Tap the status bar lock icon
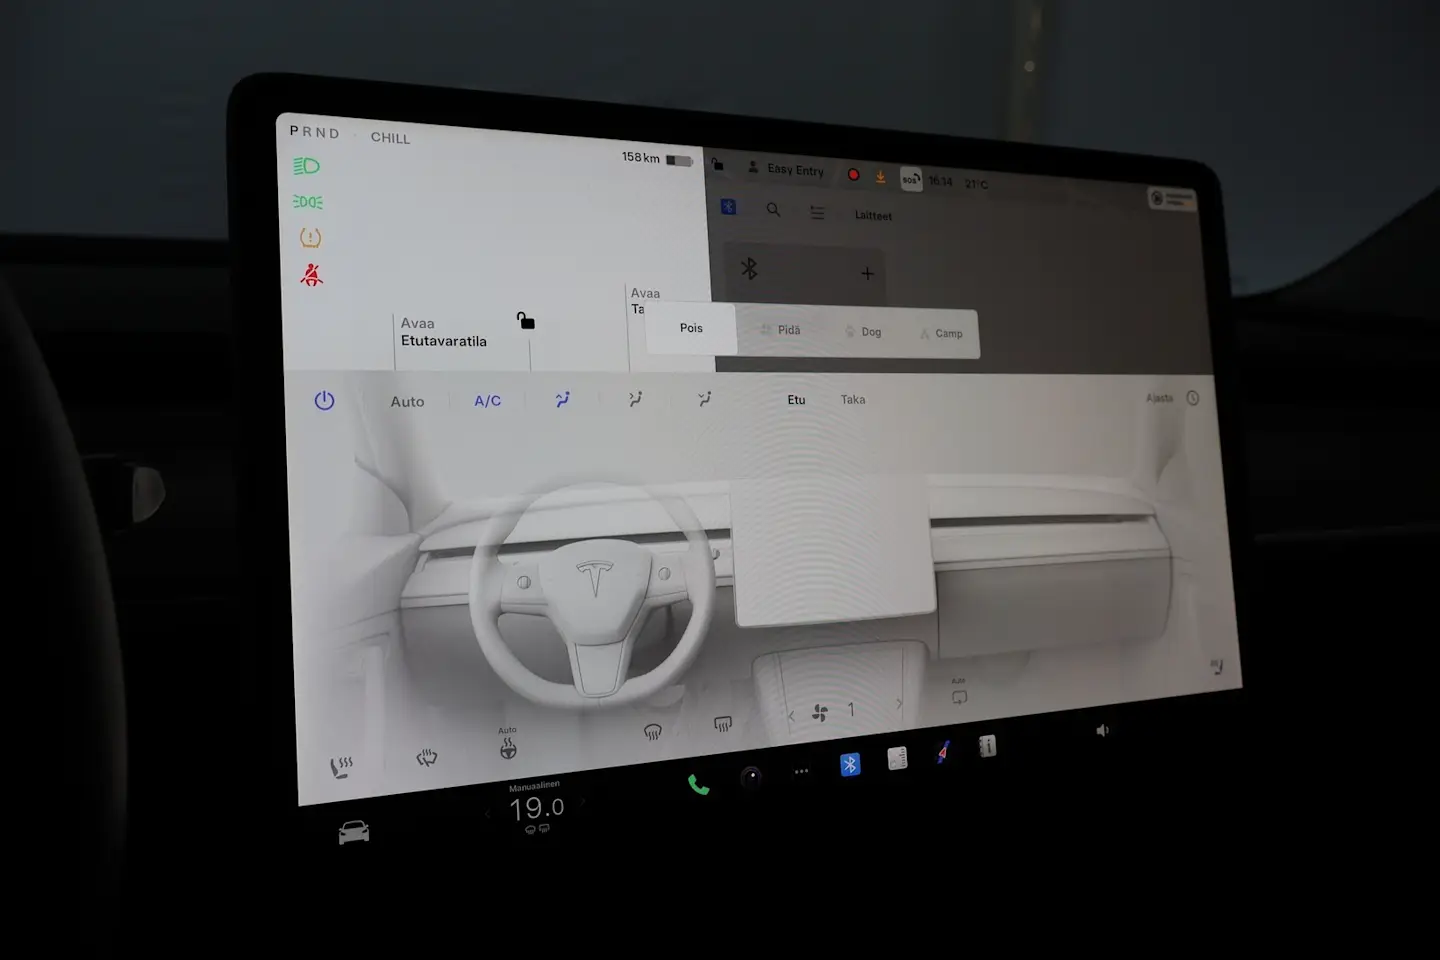The width and height of the screenshot is (1440, 960). tap(717, 165)
